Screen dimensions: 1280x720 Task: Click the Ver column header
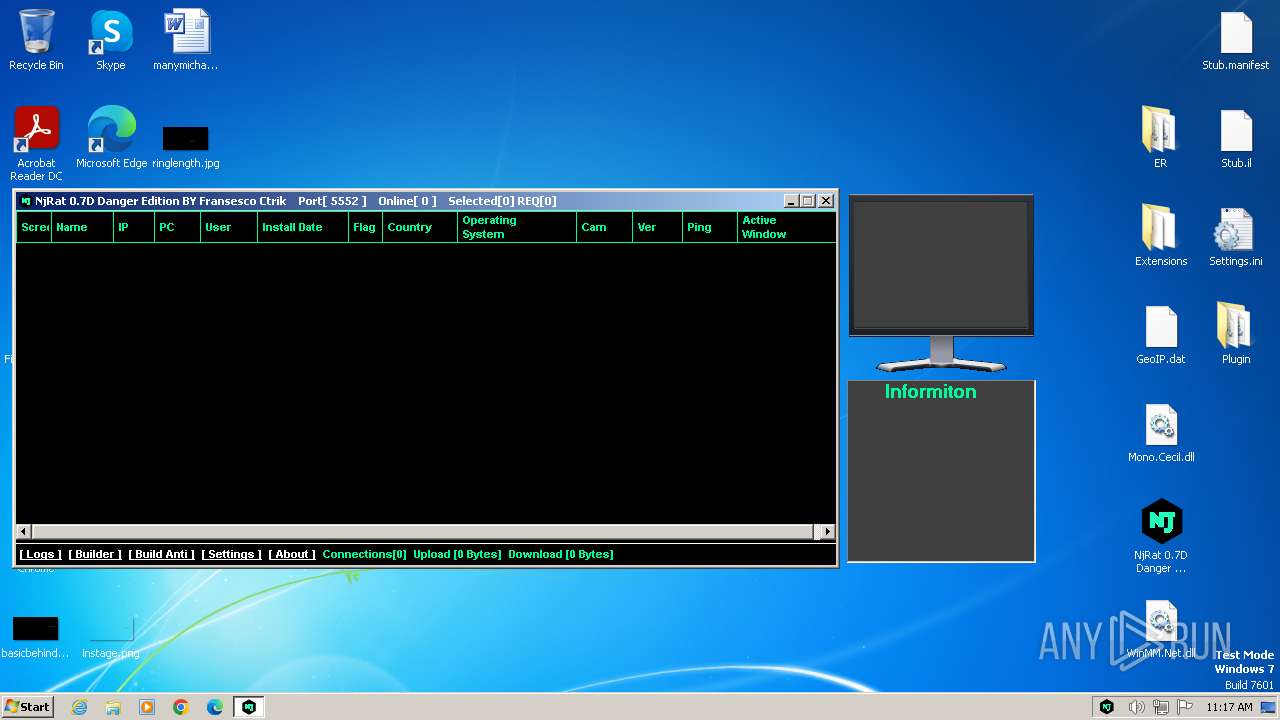coord(657,227)
